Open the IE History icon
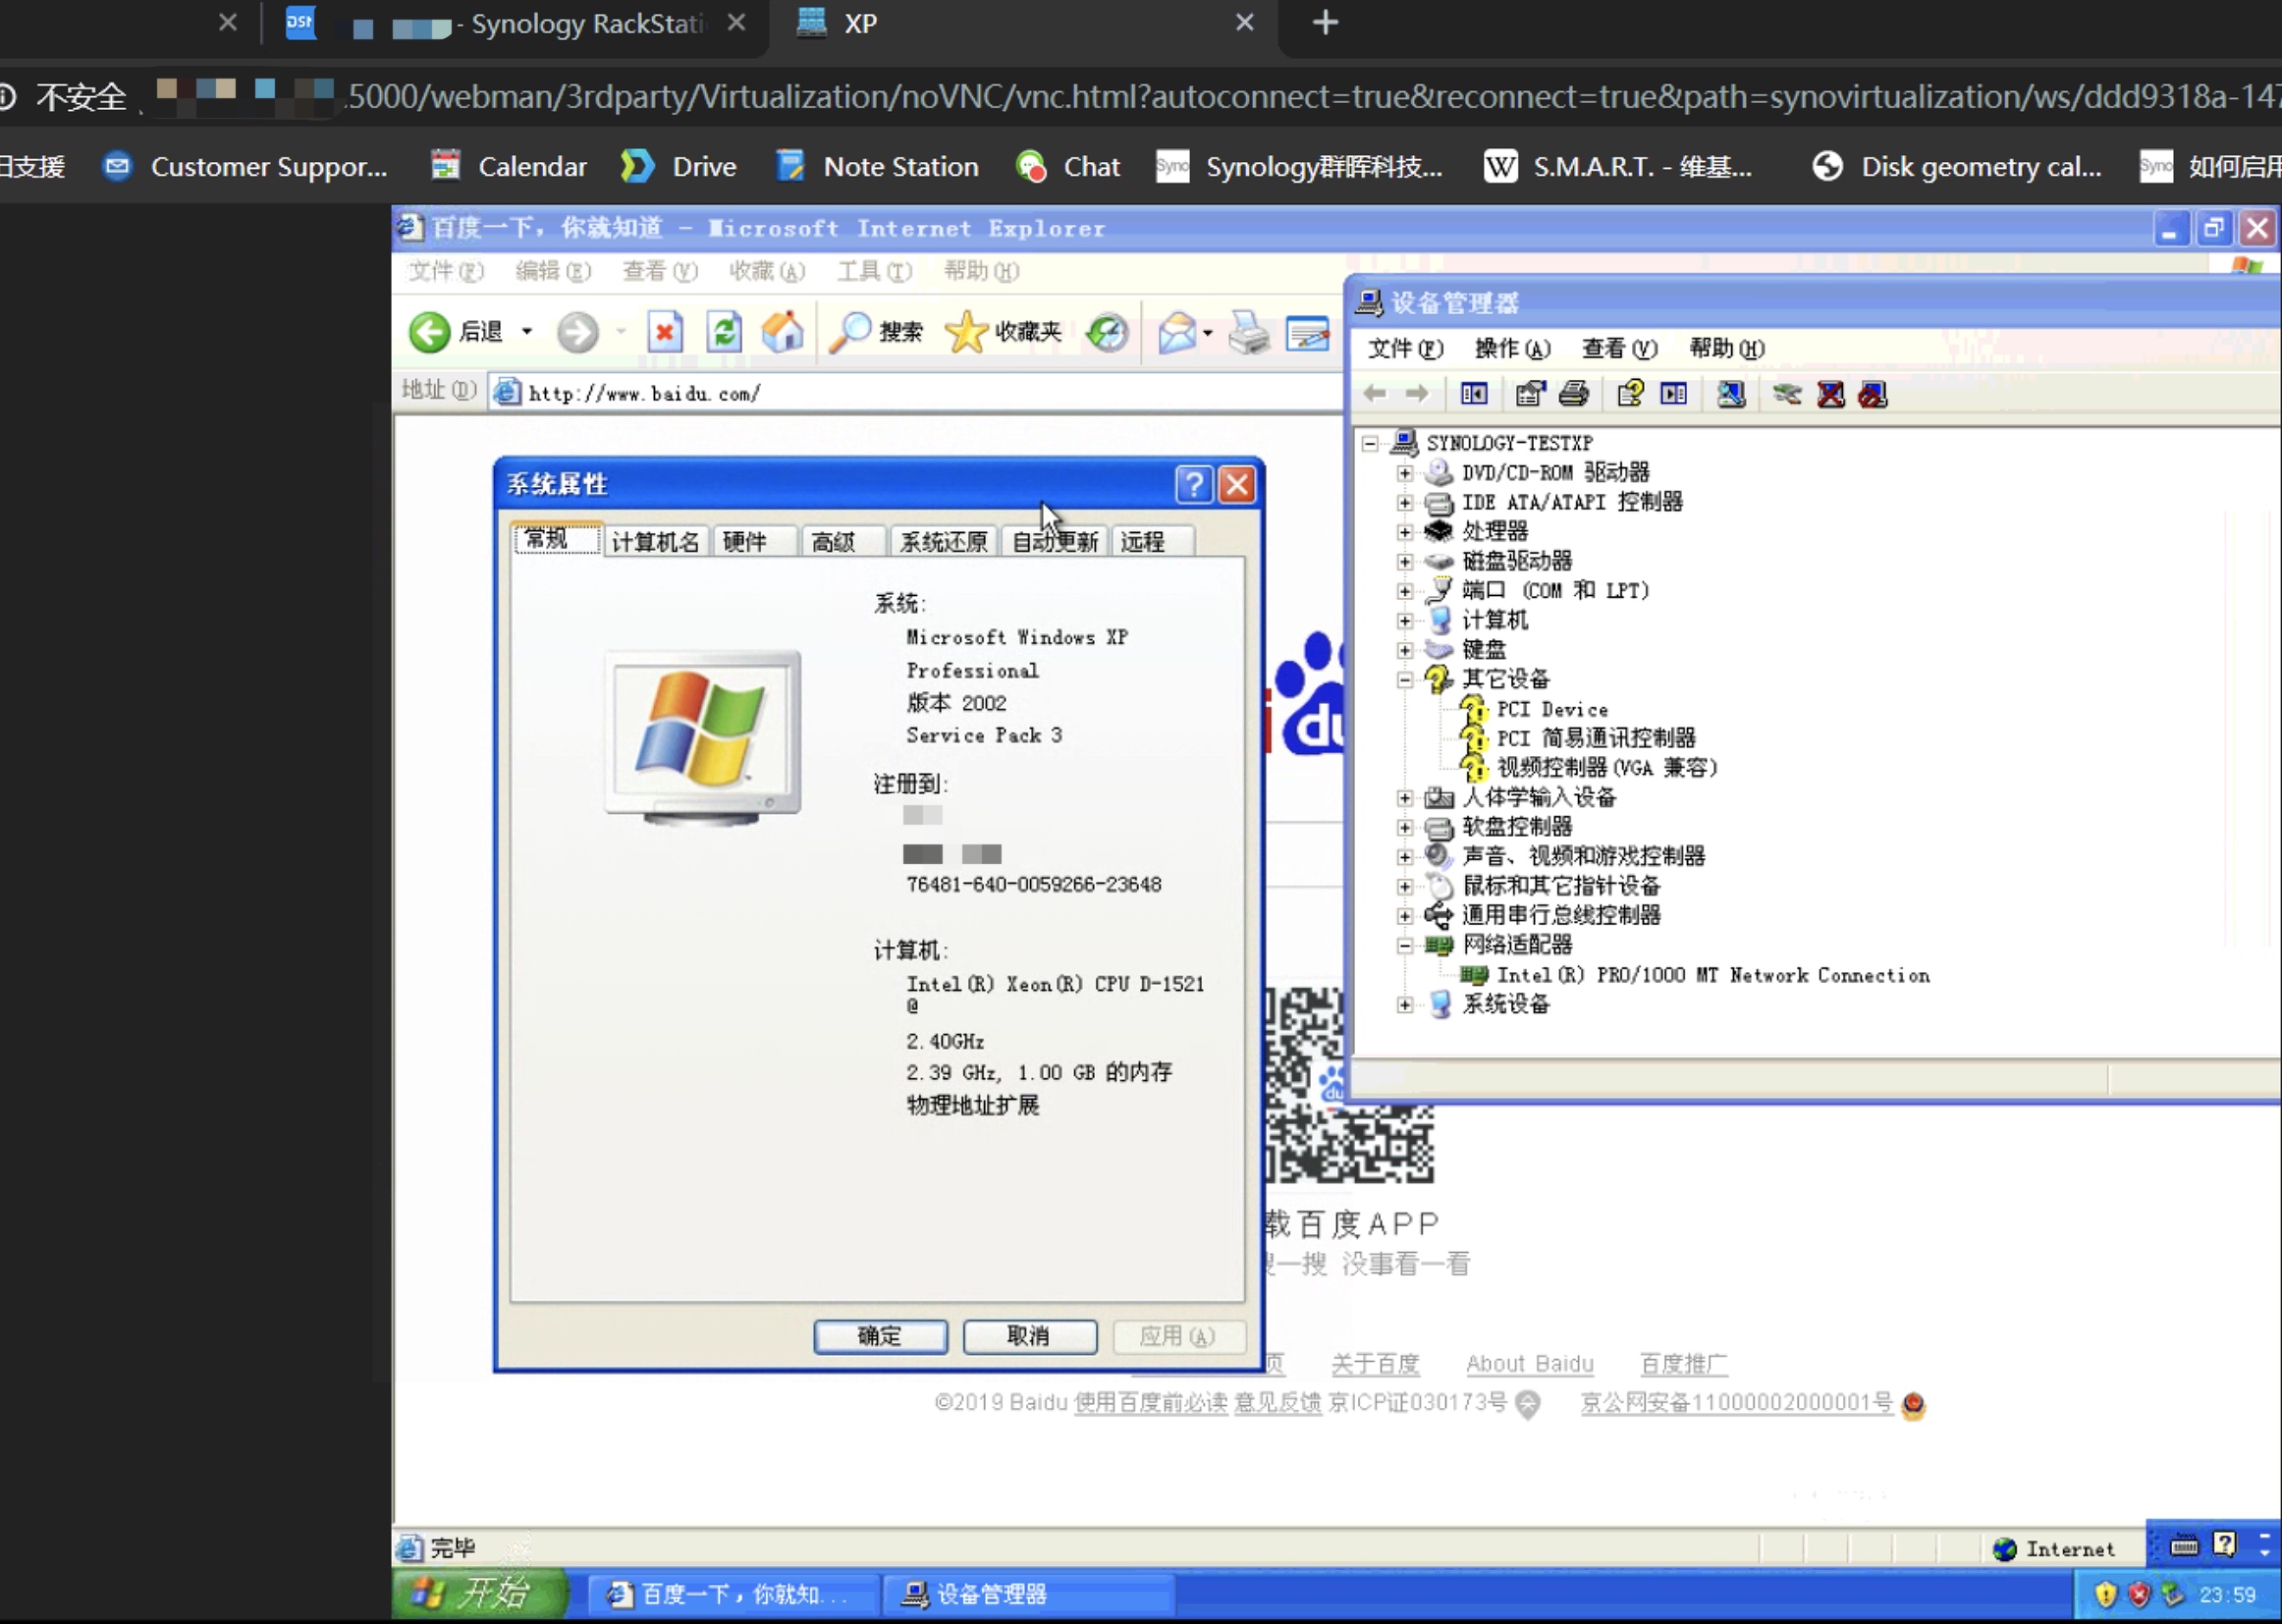The image size is (2282, 1624). click(x=1107, y=332)
